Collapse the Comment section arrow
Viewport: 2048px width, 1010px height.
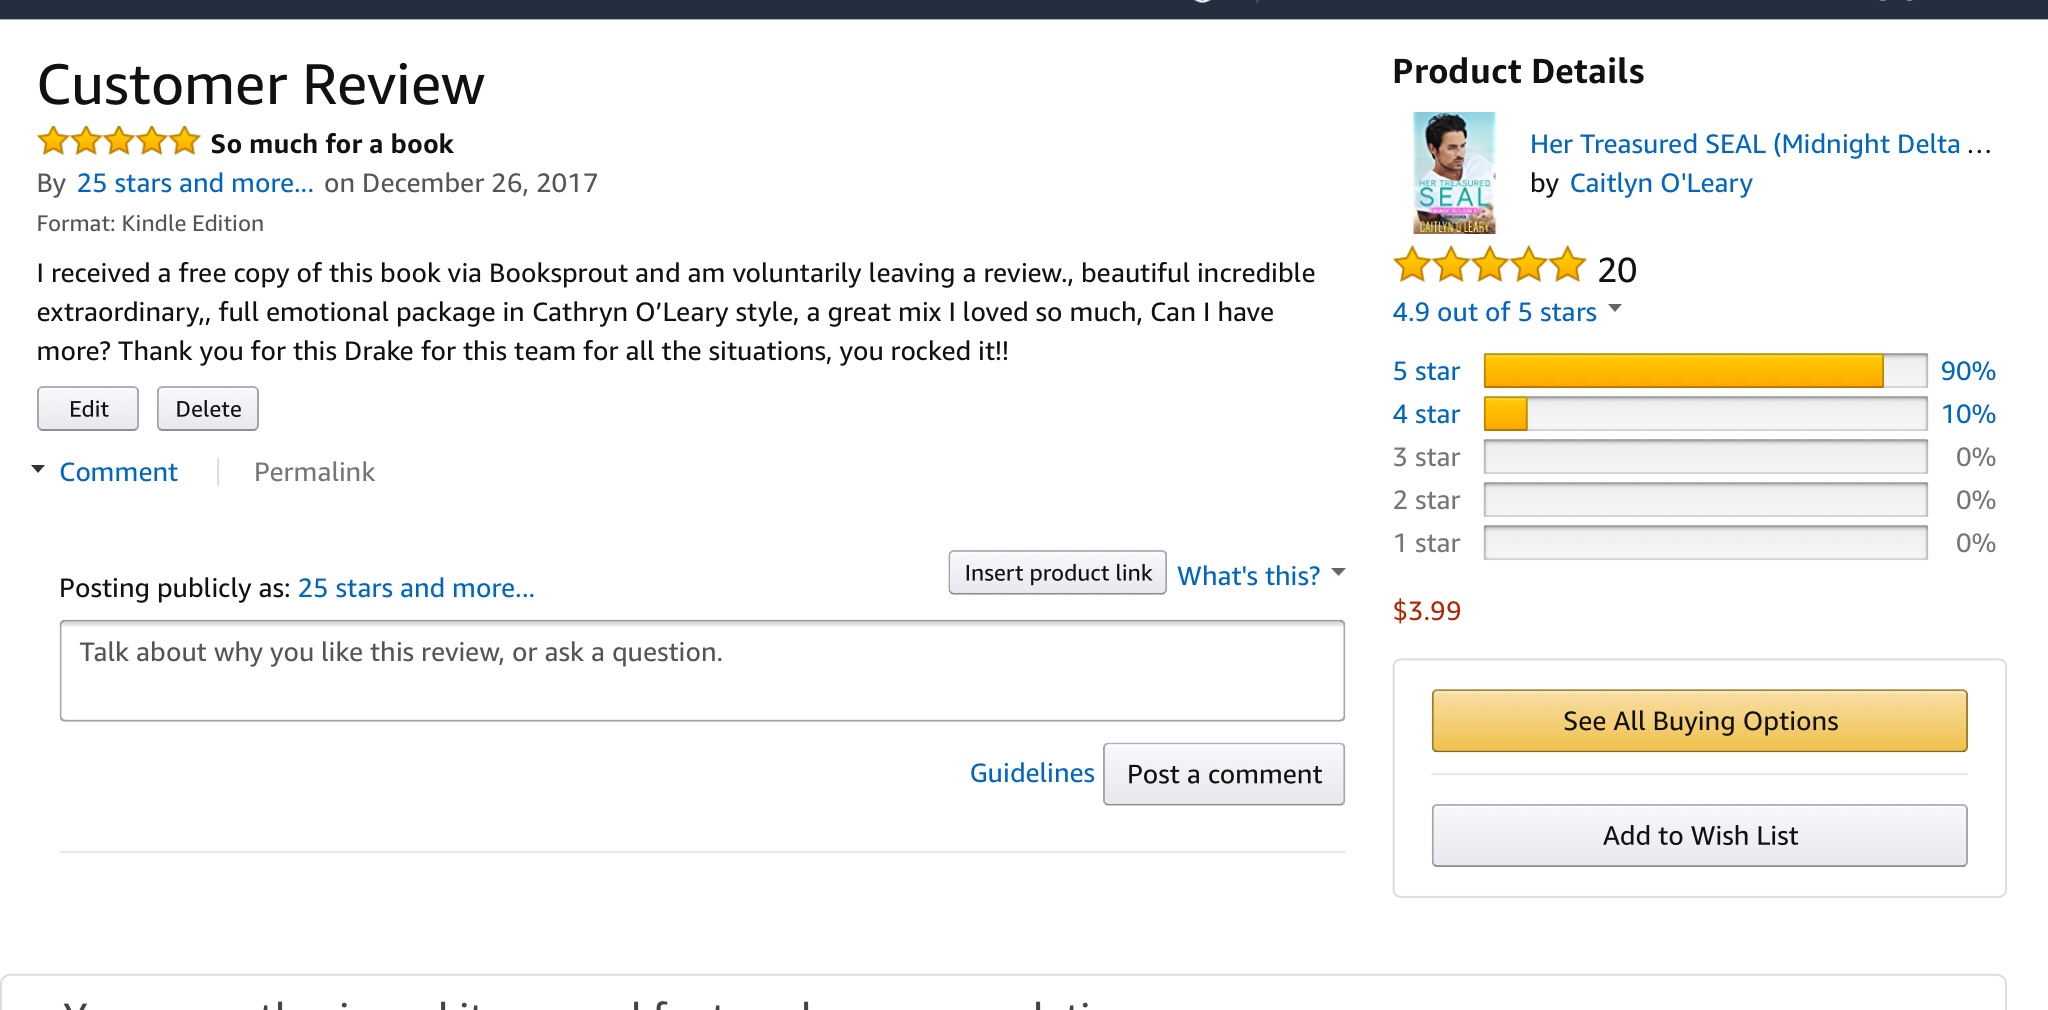pyautogui.click(x=38, y=470)
